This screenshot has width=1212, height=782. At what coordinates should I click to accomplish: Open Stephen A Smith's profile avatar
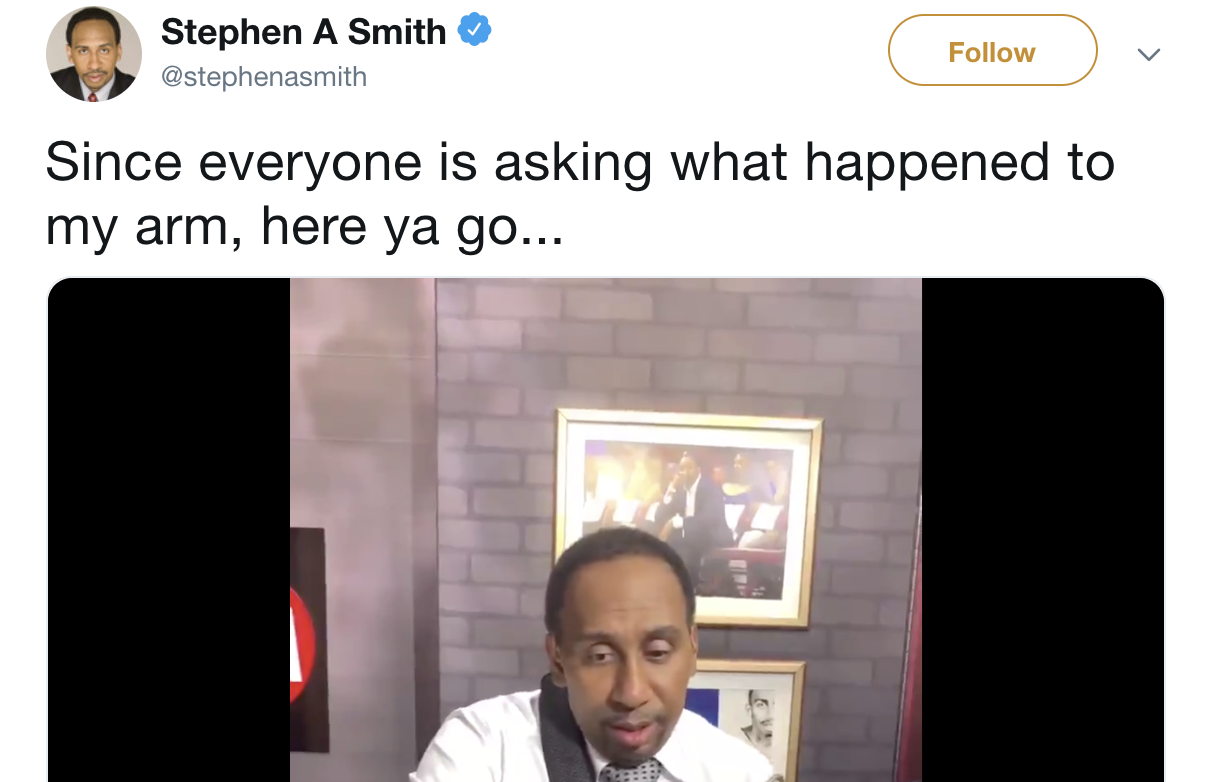(94, 54)
